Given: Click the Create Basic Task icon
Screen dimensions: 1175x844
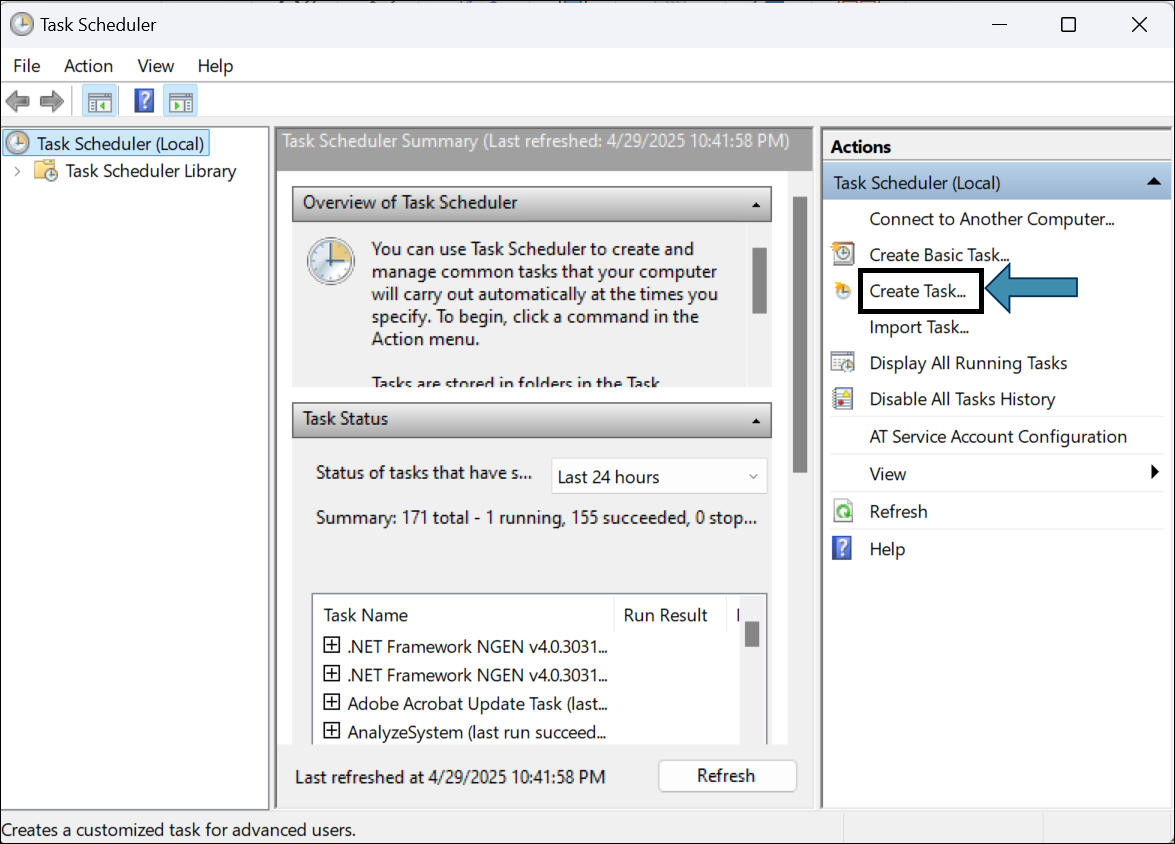Looking at the screenshot, I should [x=843, y=255].
